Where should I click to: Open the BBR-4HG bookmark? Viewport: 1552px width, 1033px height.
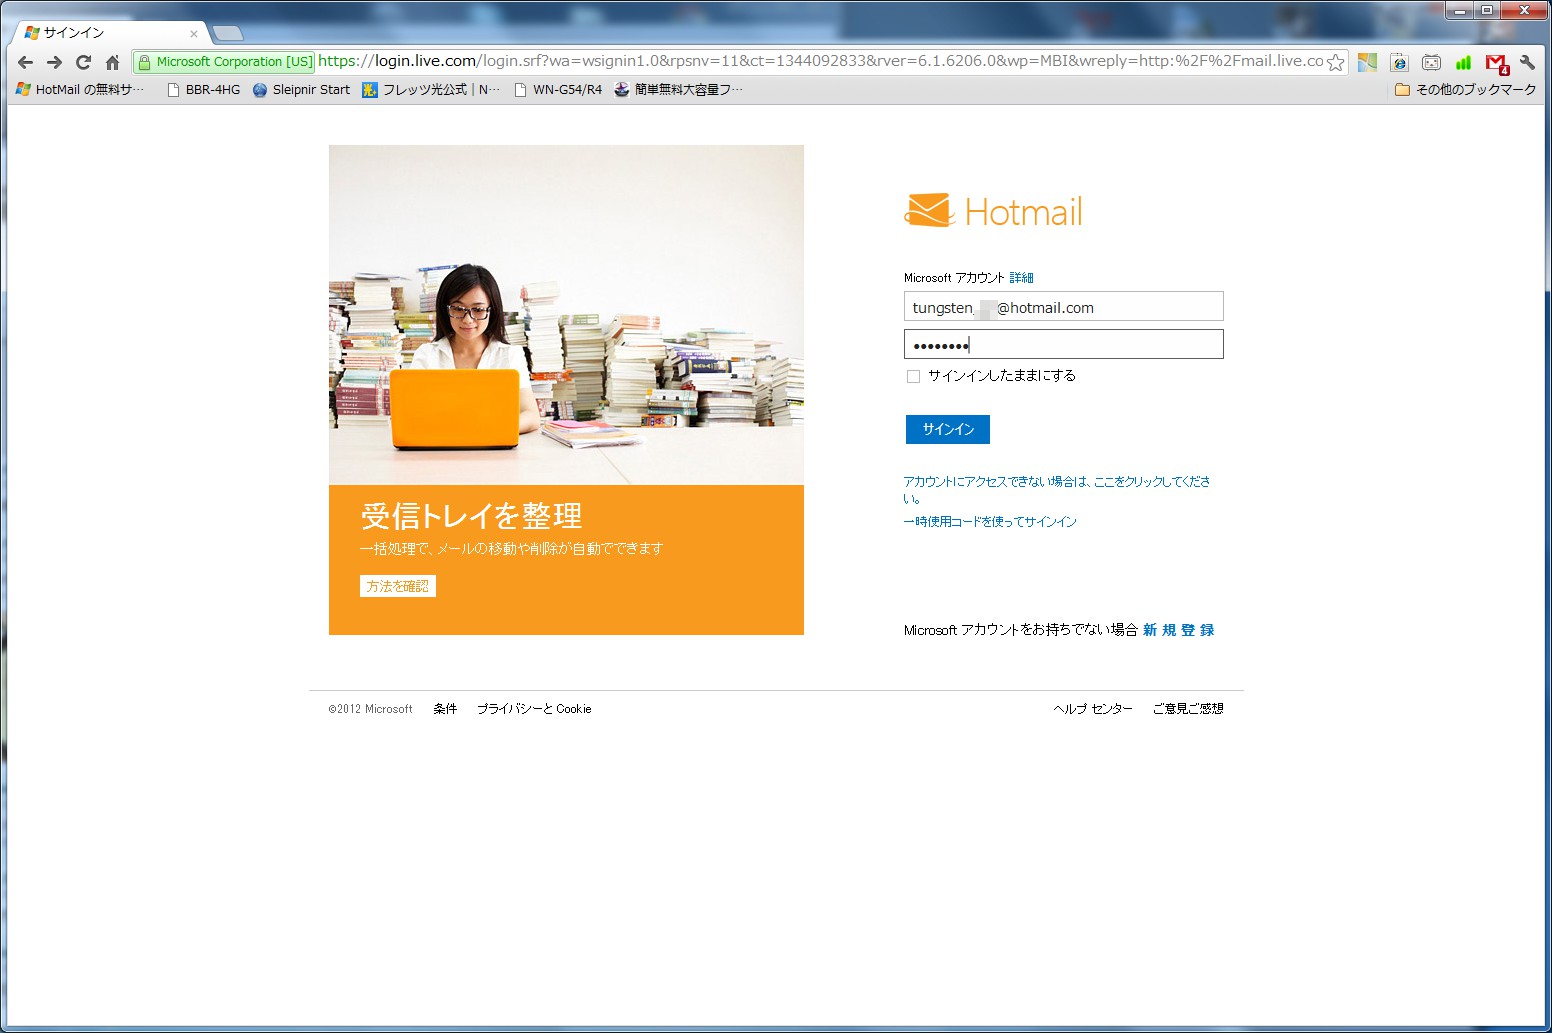[203, 89]
